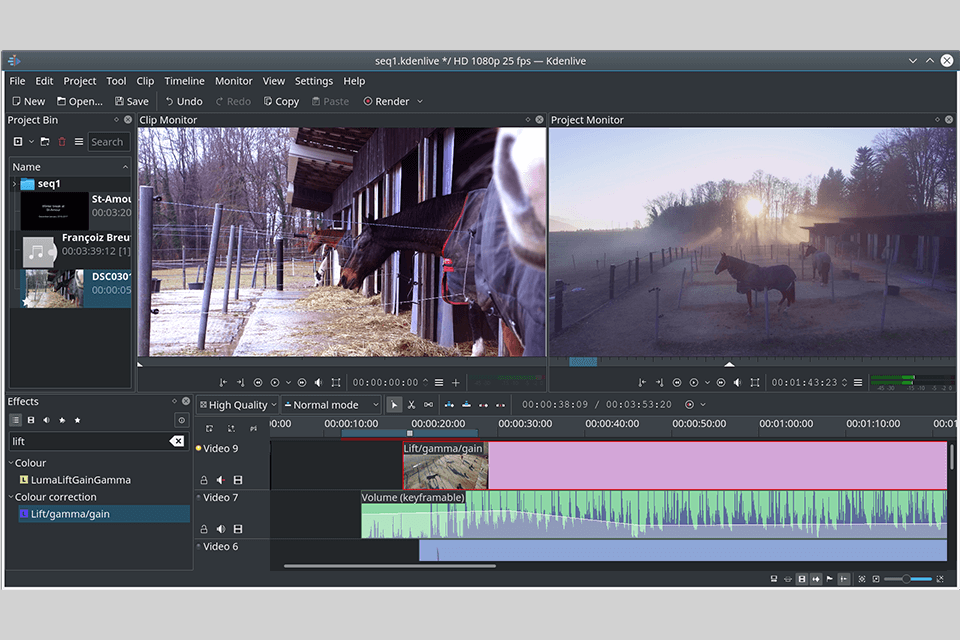Mute audio on Video 7 track

pyautogui.click(x=220, y=529)
